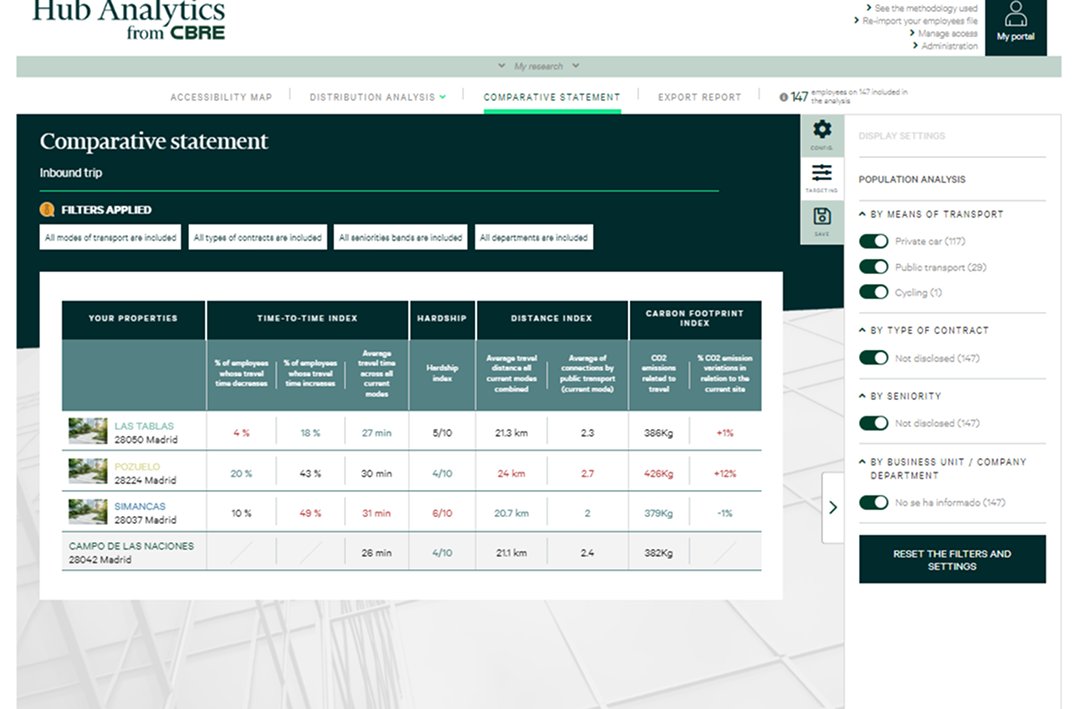
Task: Click All seniorities bands filter tag
Action: tap(400, 237)
